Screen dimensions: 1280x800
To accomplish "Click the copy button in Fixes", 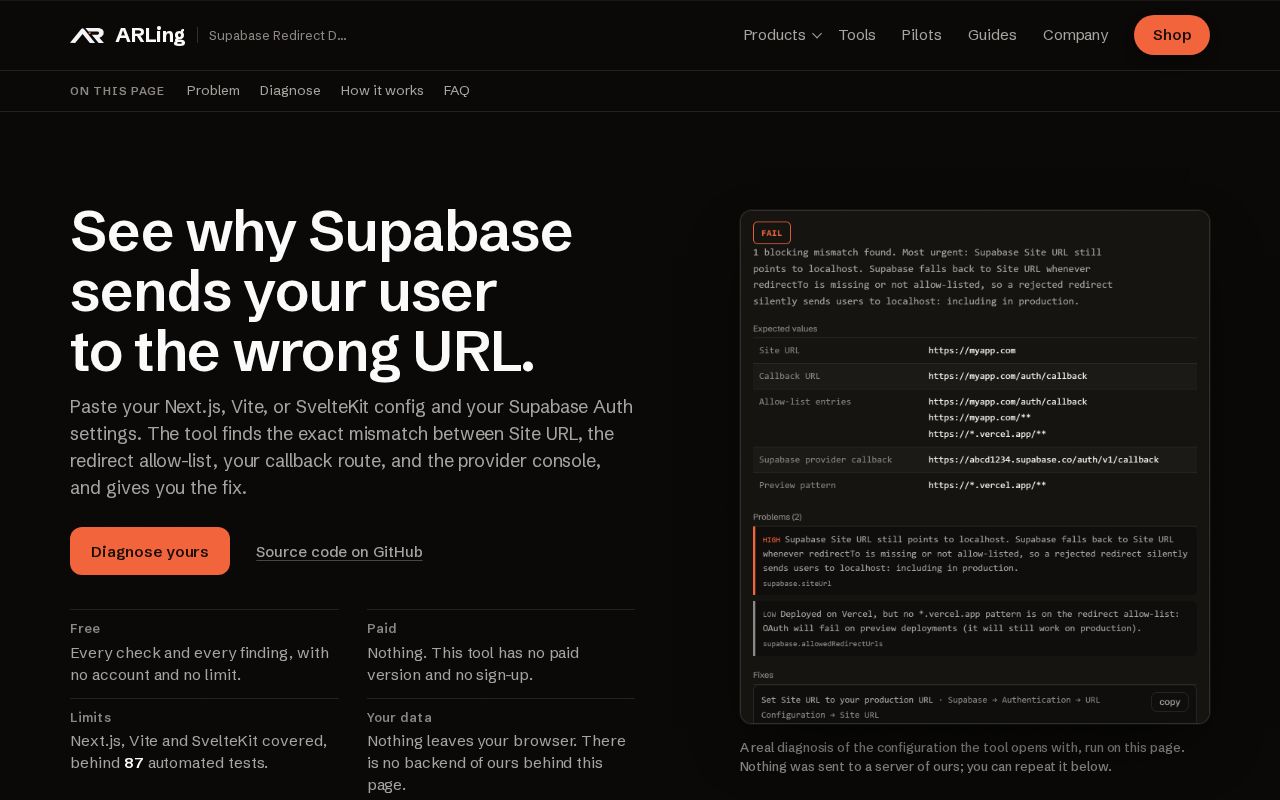I will (x=1170, y=702).
